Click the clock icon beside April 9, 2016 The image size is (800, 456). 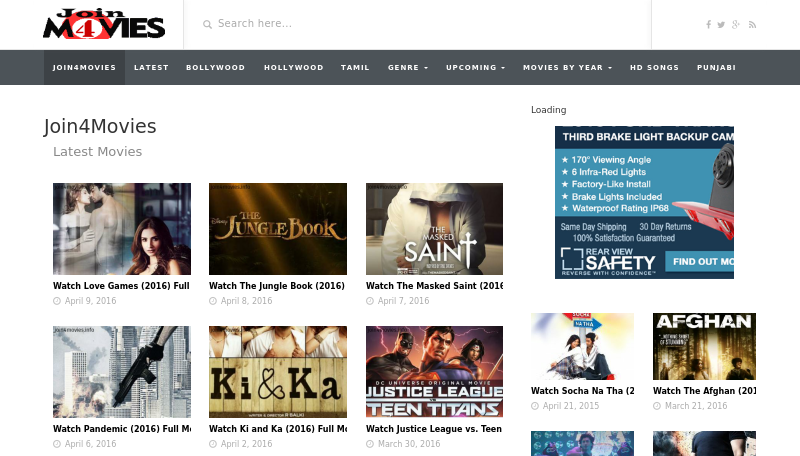(57, 301)
